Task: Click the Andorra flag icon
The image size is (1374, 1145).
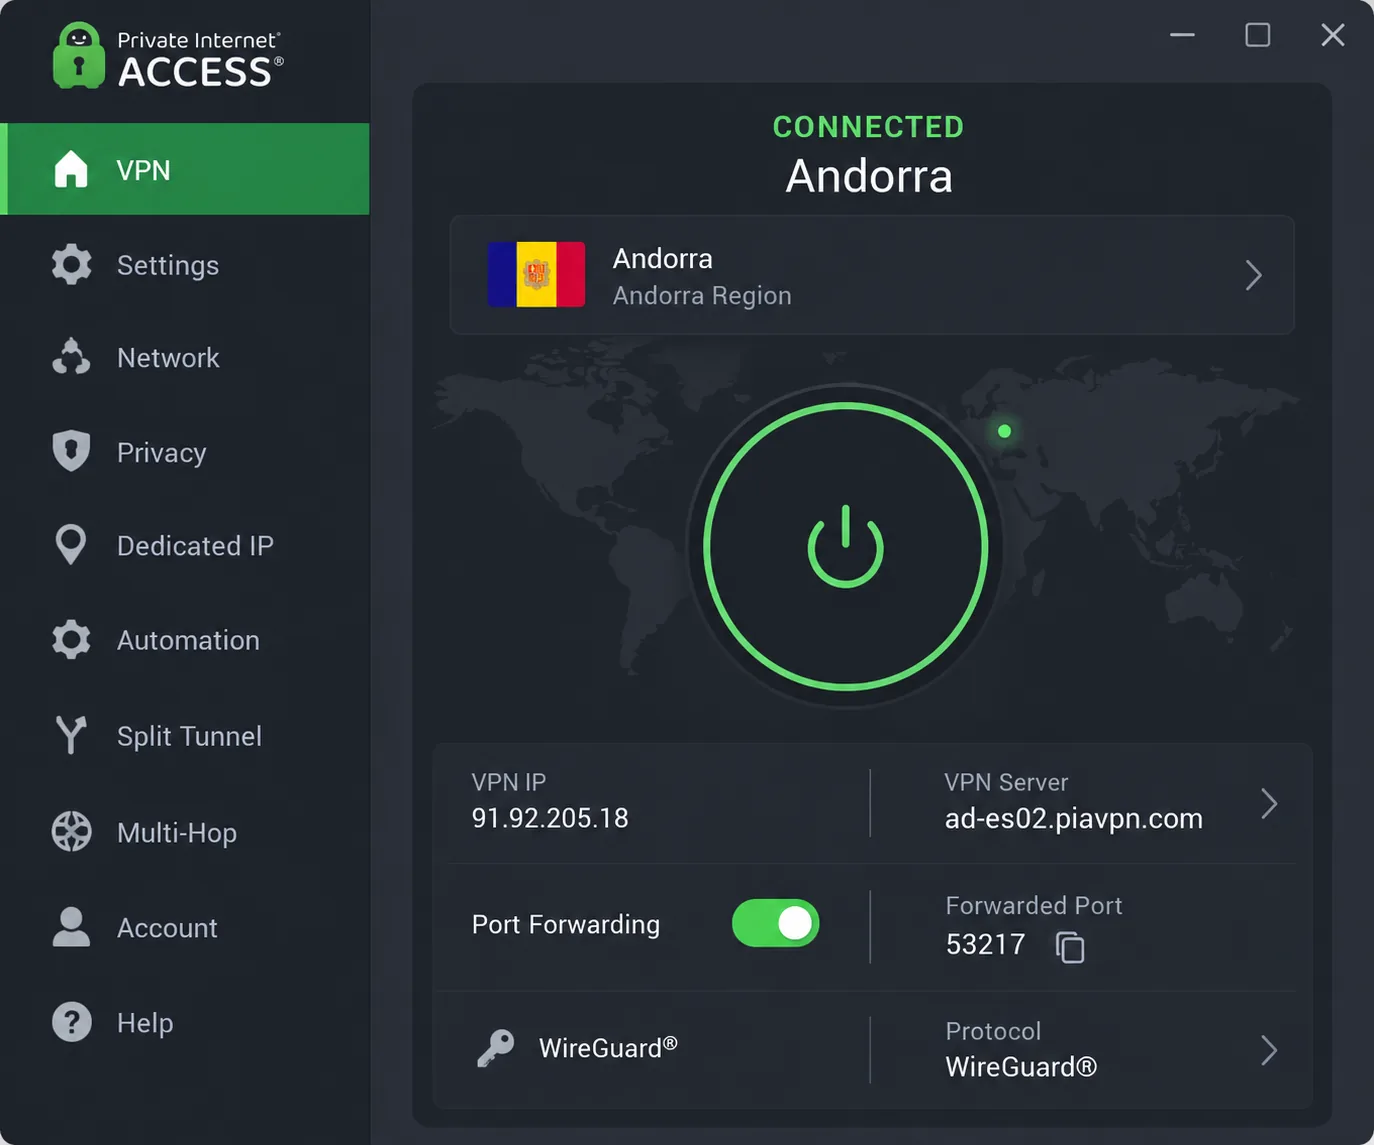Action: 536,274
